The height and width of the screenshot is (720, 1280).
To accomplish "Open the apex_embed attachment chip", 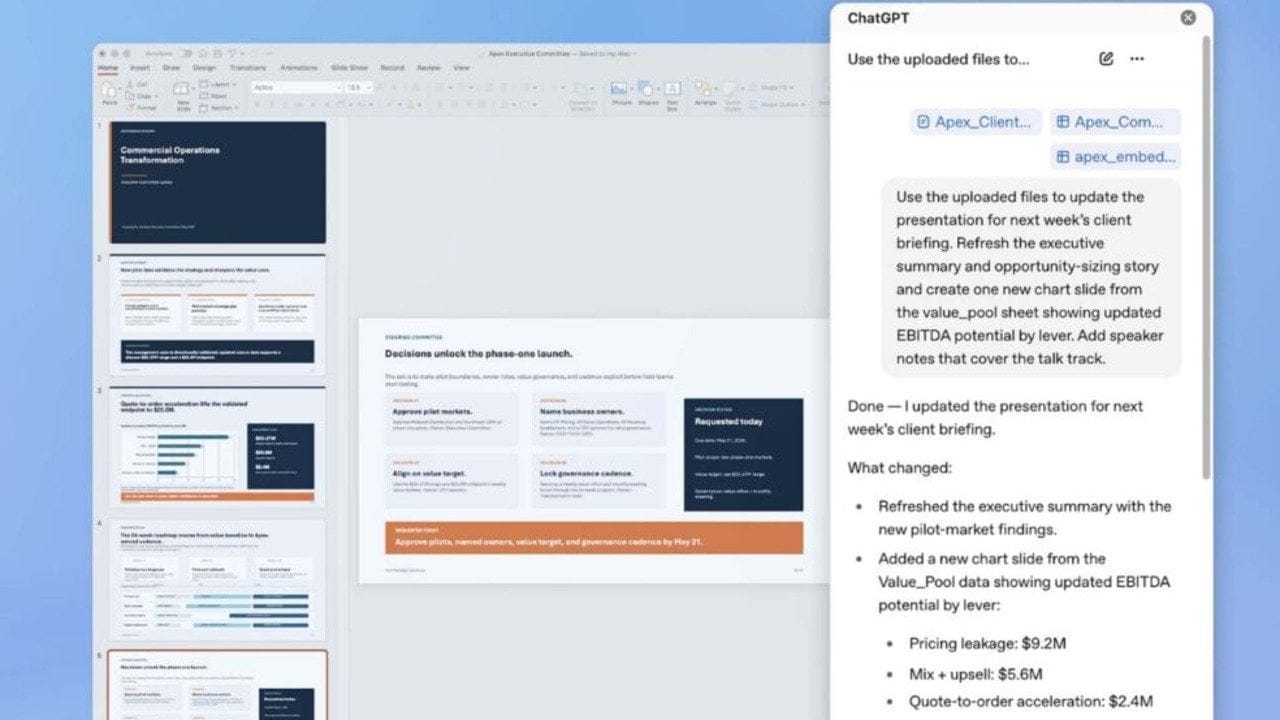I will click(1115, 157).
